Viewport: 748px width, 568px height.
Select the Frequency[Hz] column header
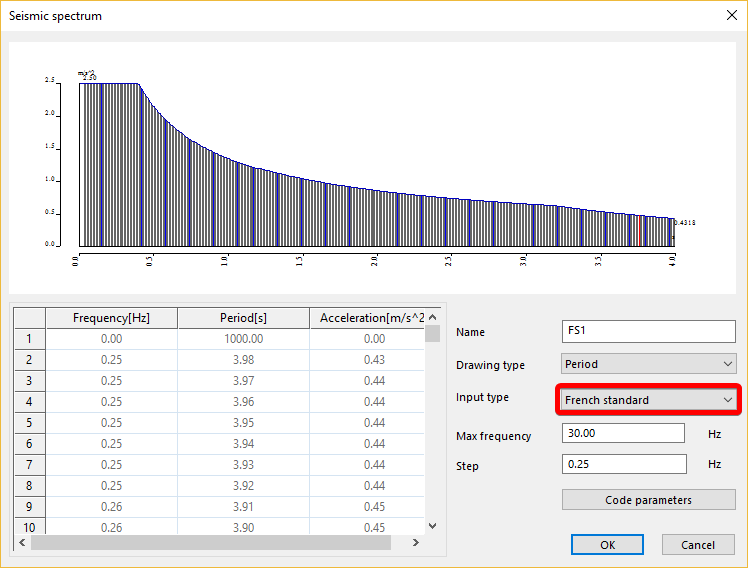coord(111,318)
